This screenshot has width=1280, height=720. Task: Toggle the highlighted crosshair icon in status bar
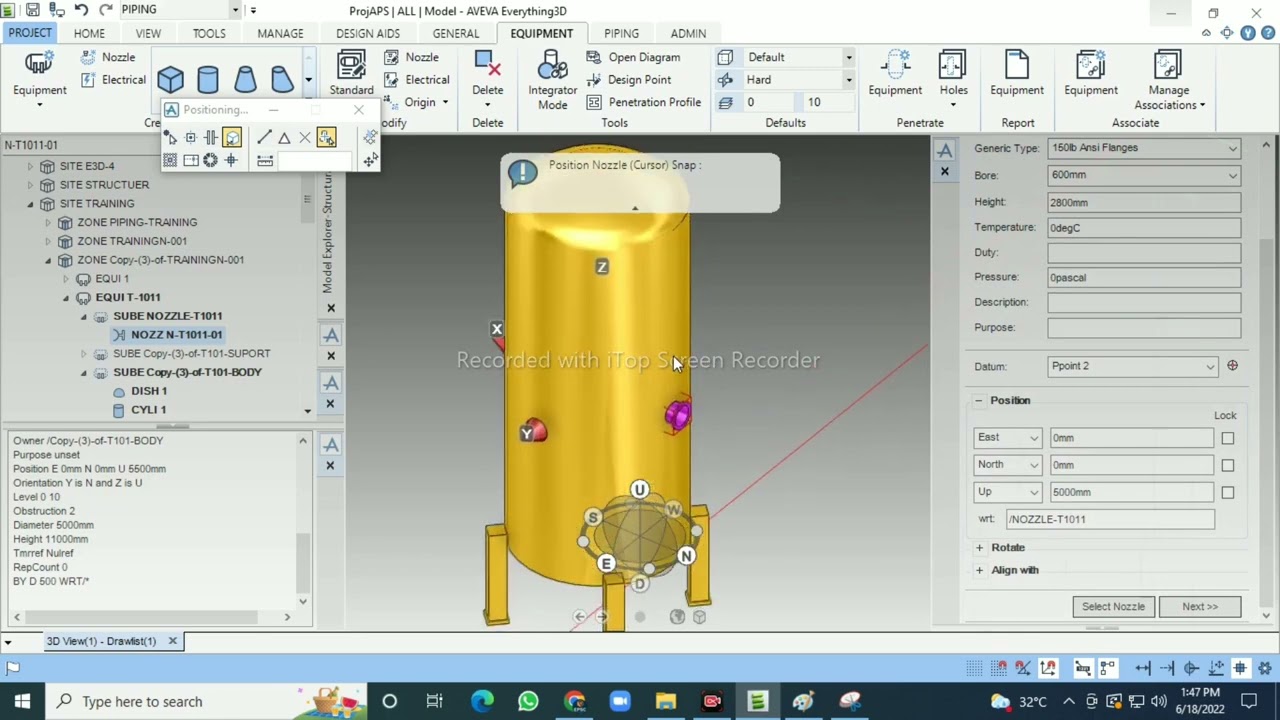(x=1240, y=668)
